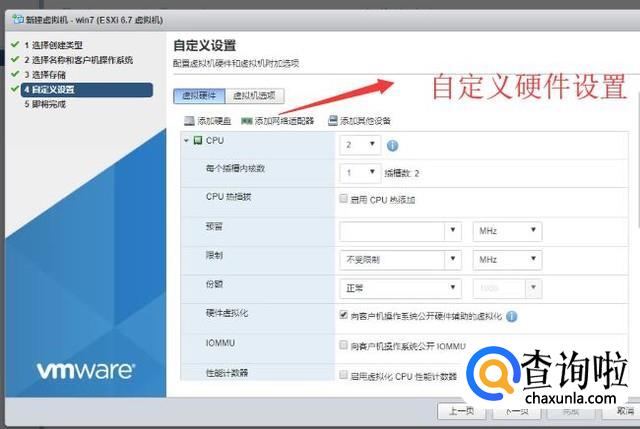The image size is (640, 429).
Task: Click the IOMMU row label
Action: tap(220, 343)
